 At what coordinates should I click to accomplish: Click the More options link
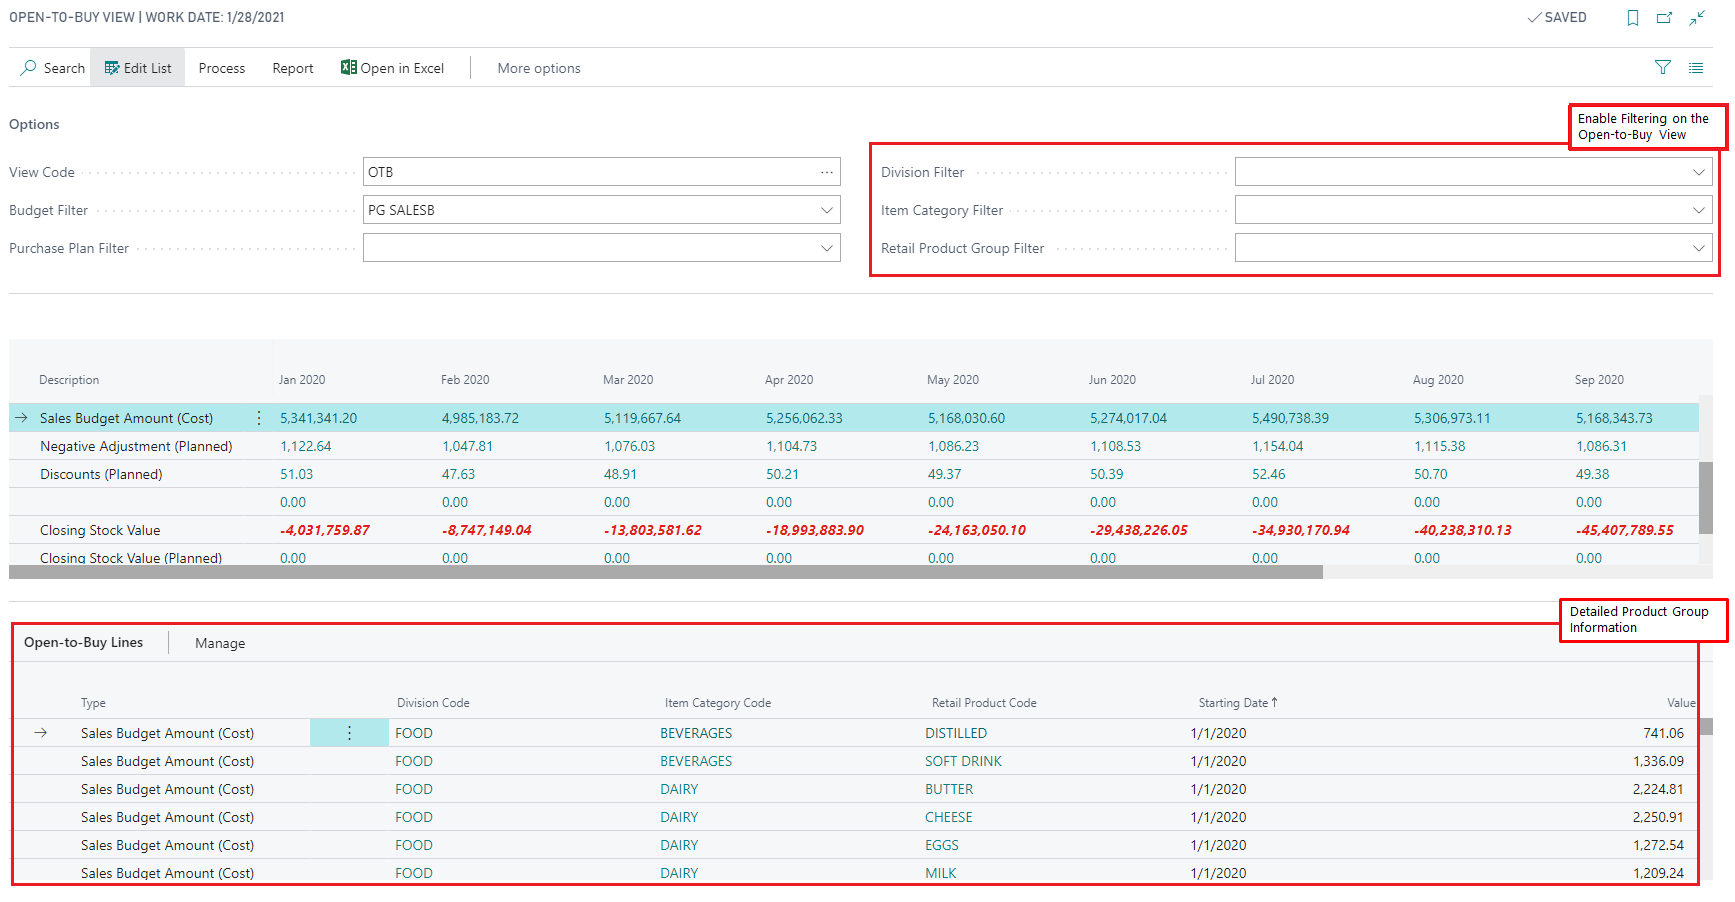point(538,68)
